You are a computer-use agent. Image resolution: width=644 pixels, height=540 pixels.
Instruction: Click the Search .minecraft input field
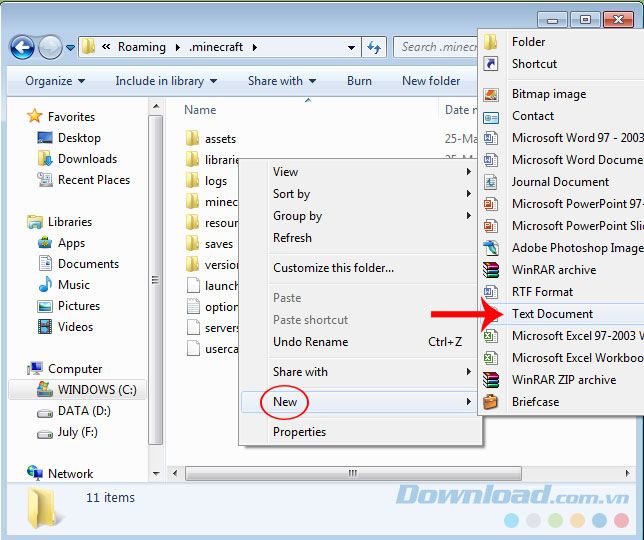436,47
